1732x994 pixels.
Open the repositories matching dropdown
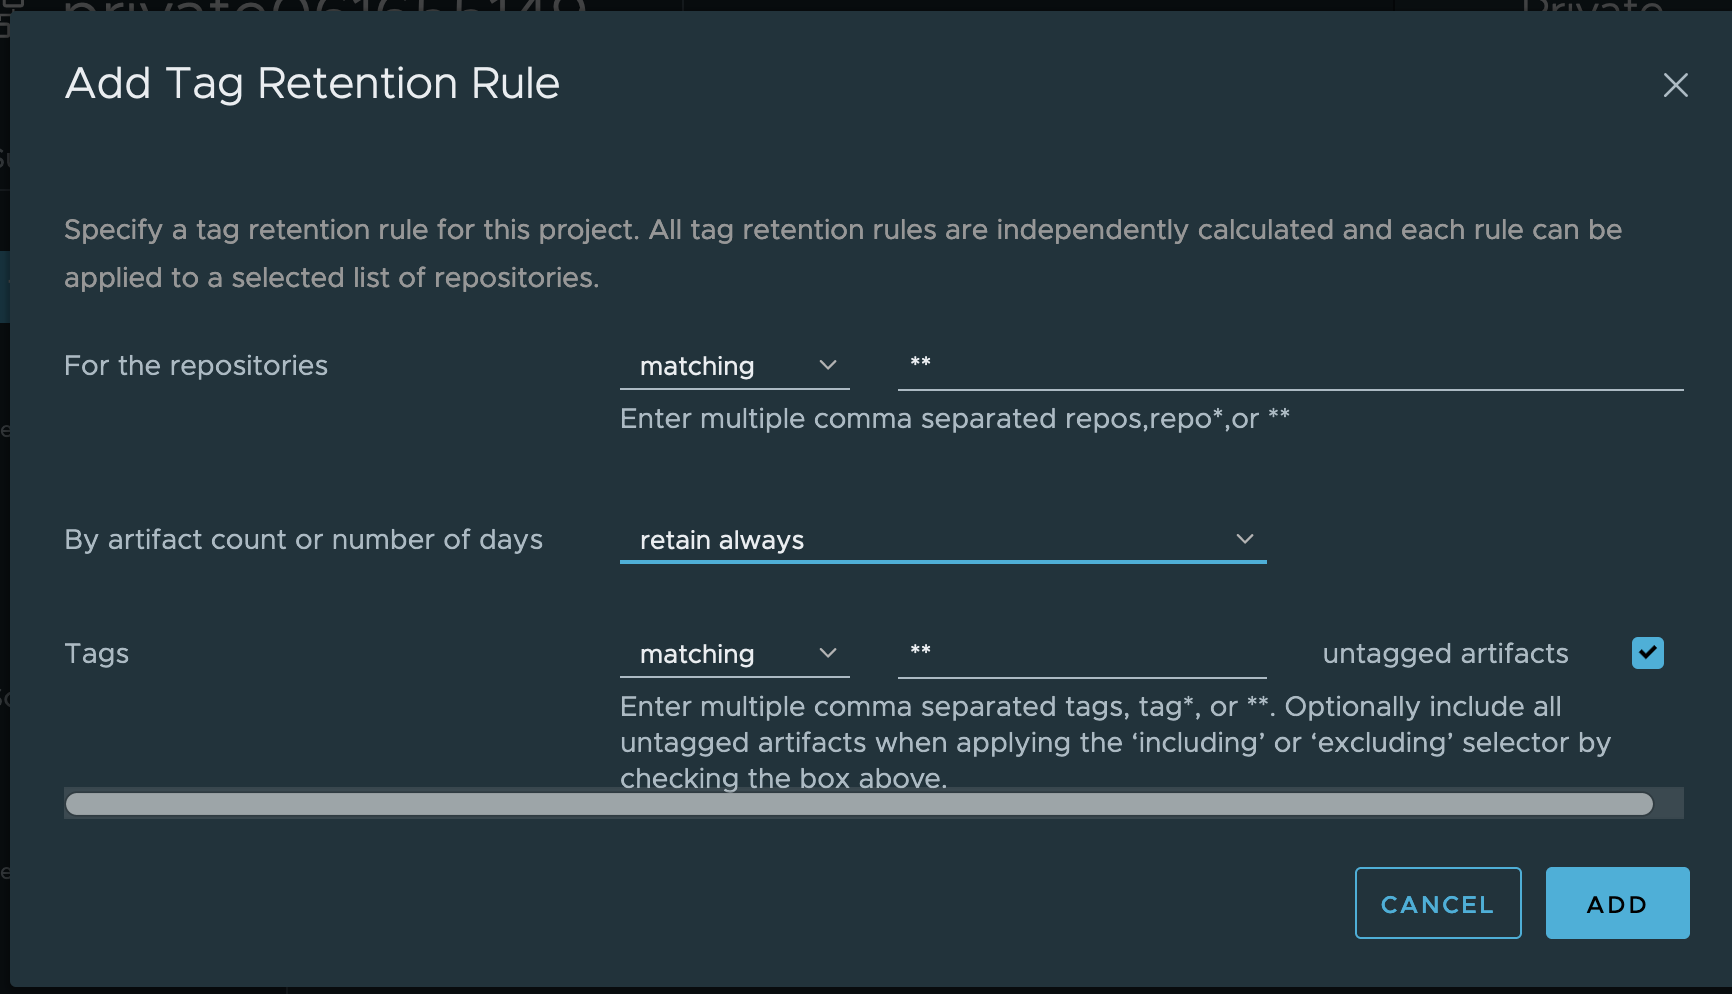(x=735, y=366)
